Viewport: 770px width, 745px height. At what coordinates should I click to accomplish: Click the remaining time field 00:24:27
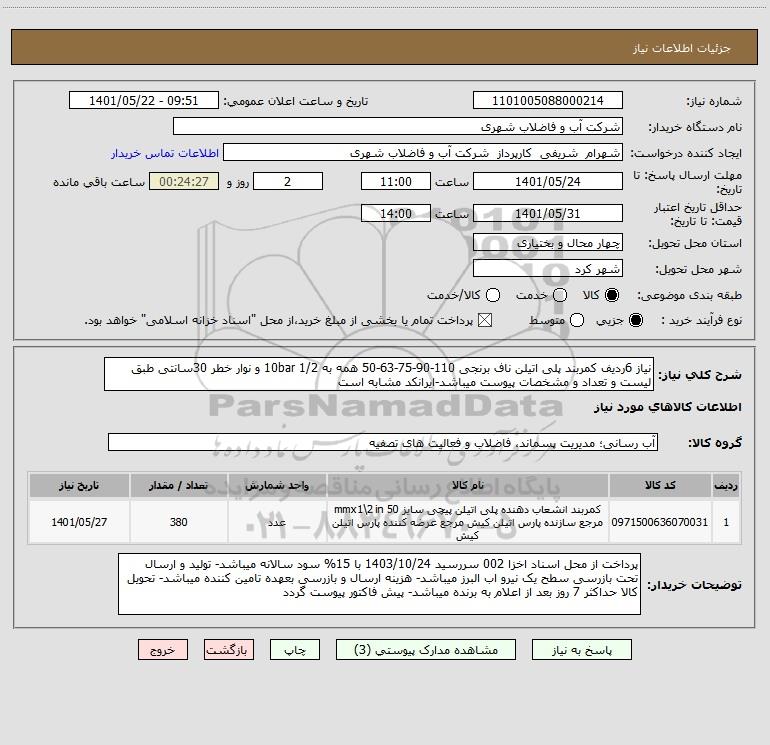[x=184, y=181]
